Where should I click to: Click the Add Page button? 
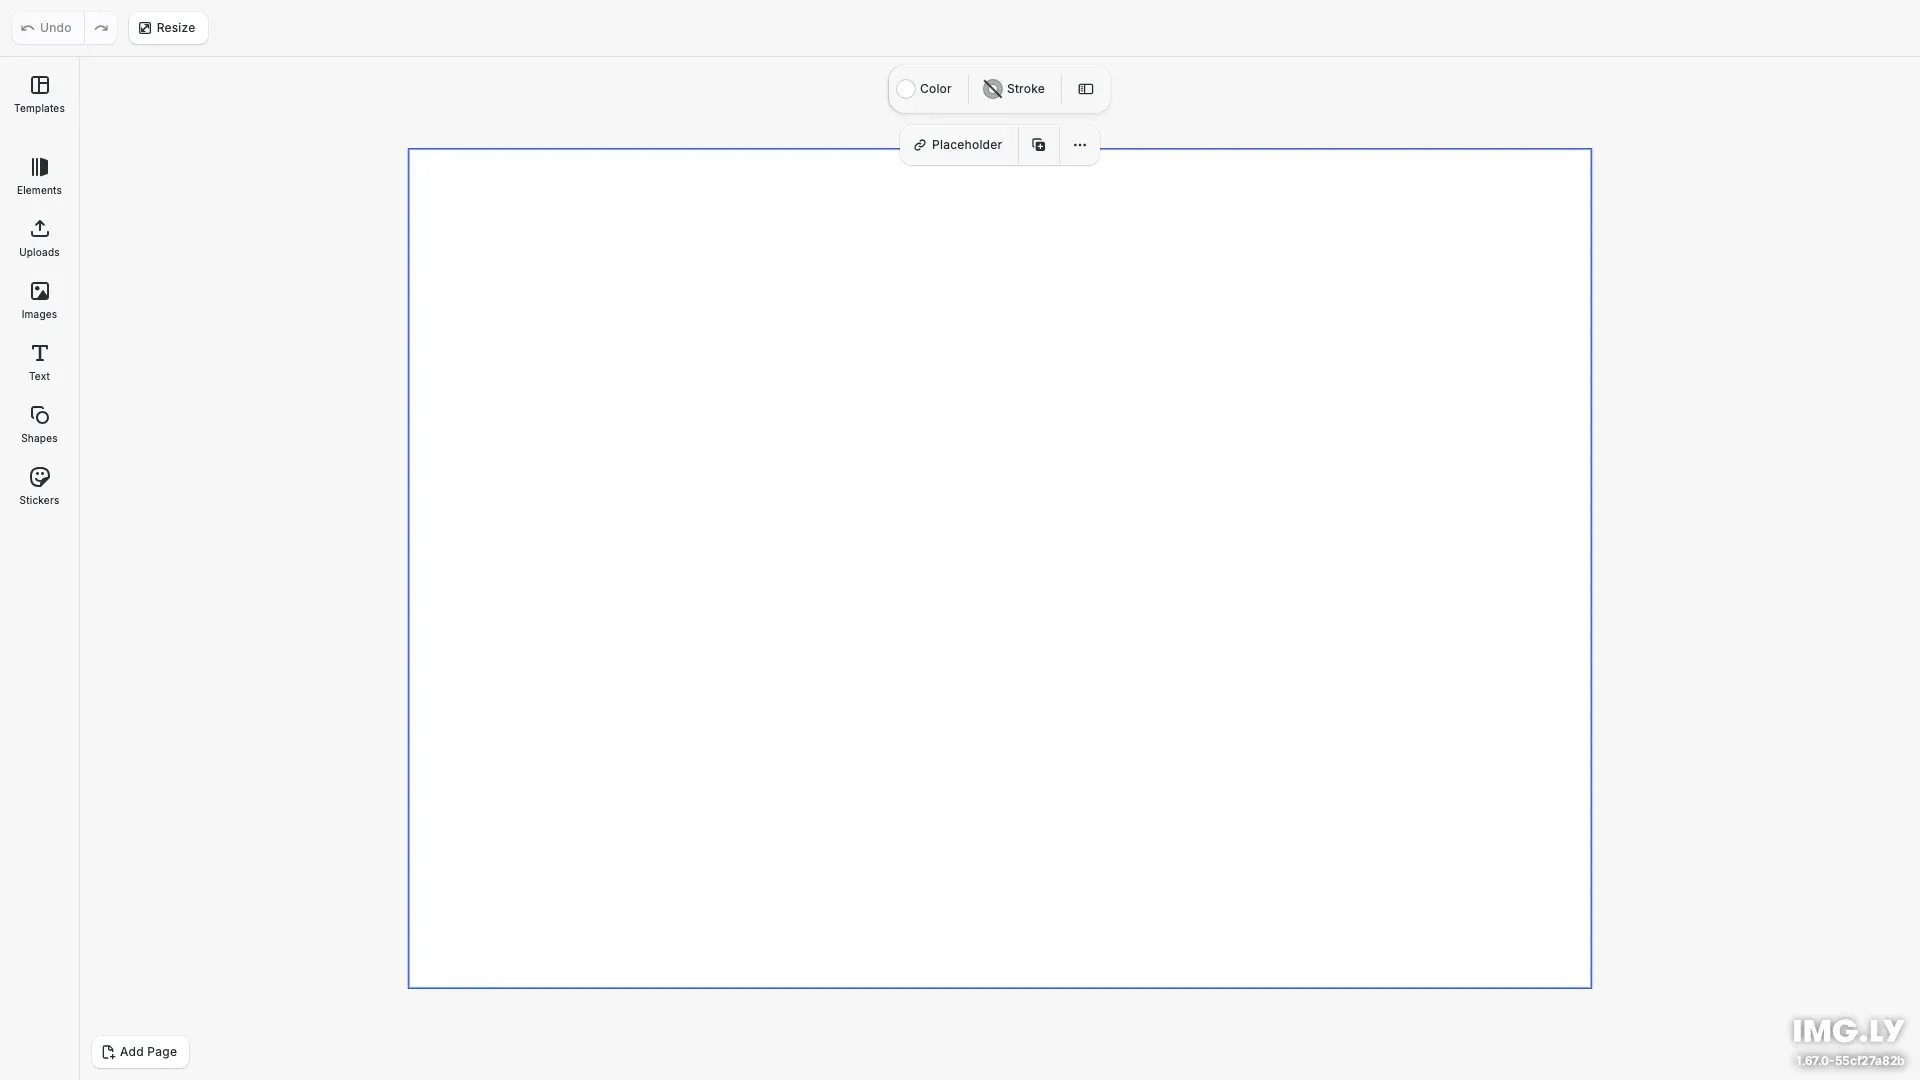139,1051
